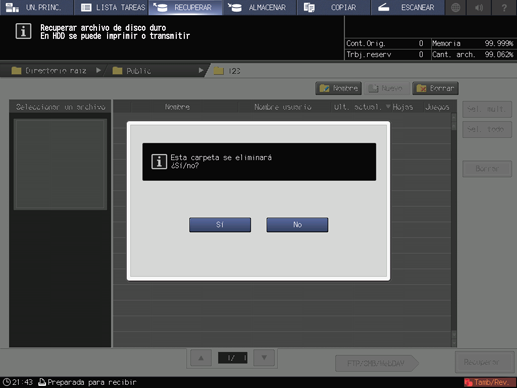Open the UN. PRINC. tab
This screenshot has height=388, width=517.
coord(36,7)
